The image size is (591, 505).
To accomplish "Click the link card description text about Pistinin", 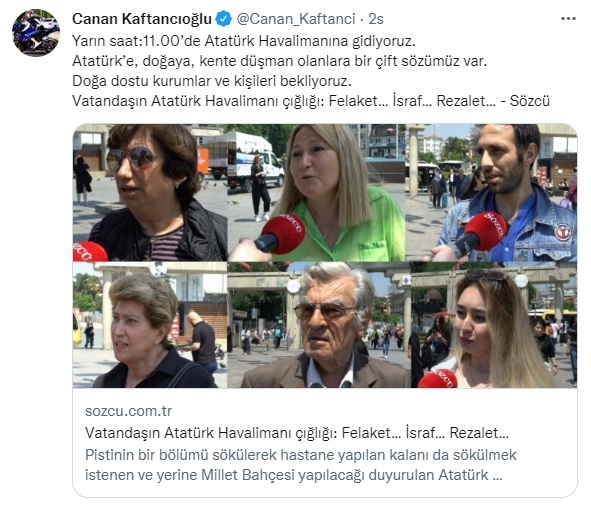I will 301,465.
